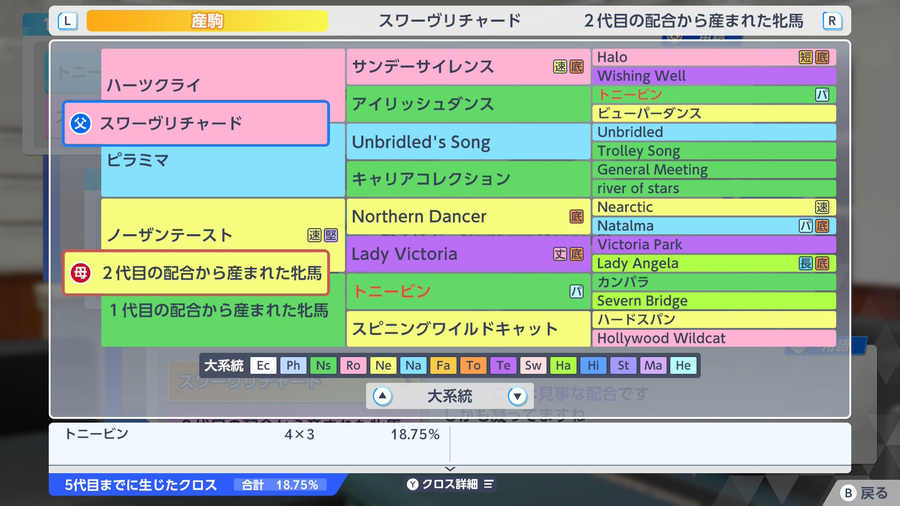Click the 短 icon on Halo row

(806, 57)
